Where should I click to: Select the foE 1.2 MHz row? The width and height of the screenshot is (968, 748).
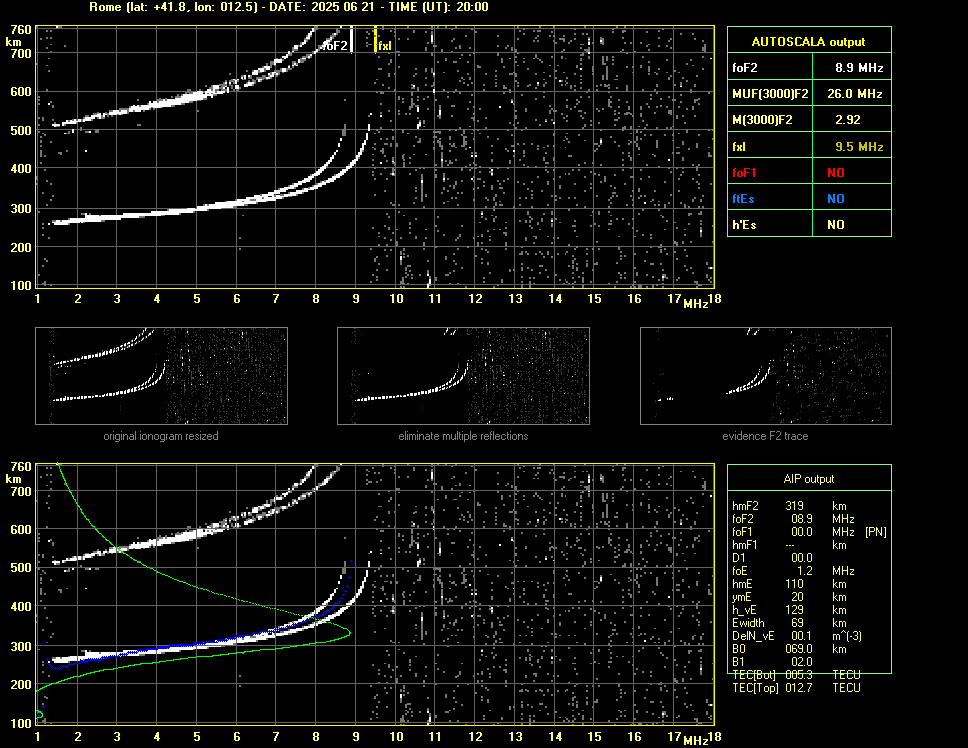click(793, 571)
